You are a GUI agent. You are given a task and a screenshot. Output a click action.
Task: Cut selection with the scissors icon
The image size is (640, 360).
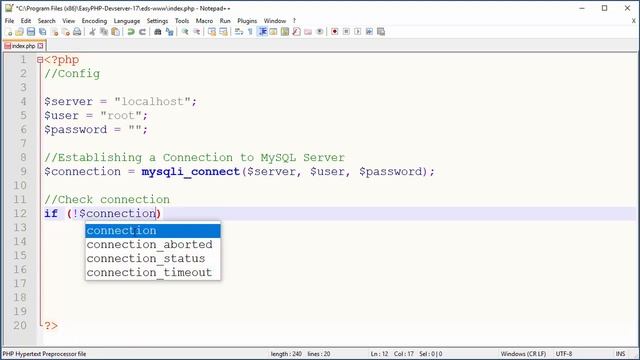coord(92,32)
